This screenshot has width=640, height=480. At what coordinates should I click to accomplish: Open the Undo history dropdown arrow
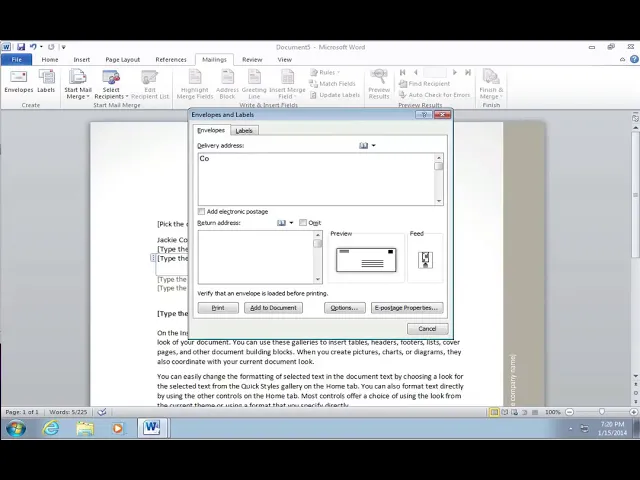[x=41, y=47]
